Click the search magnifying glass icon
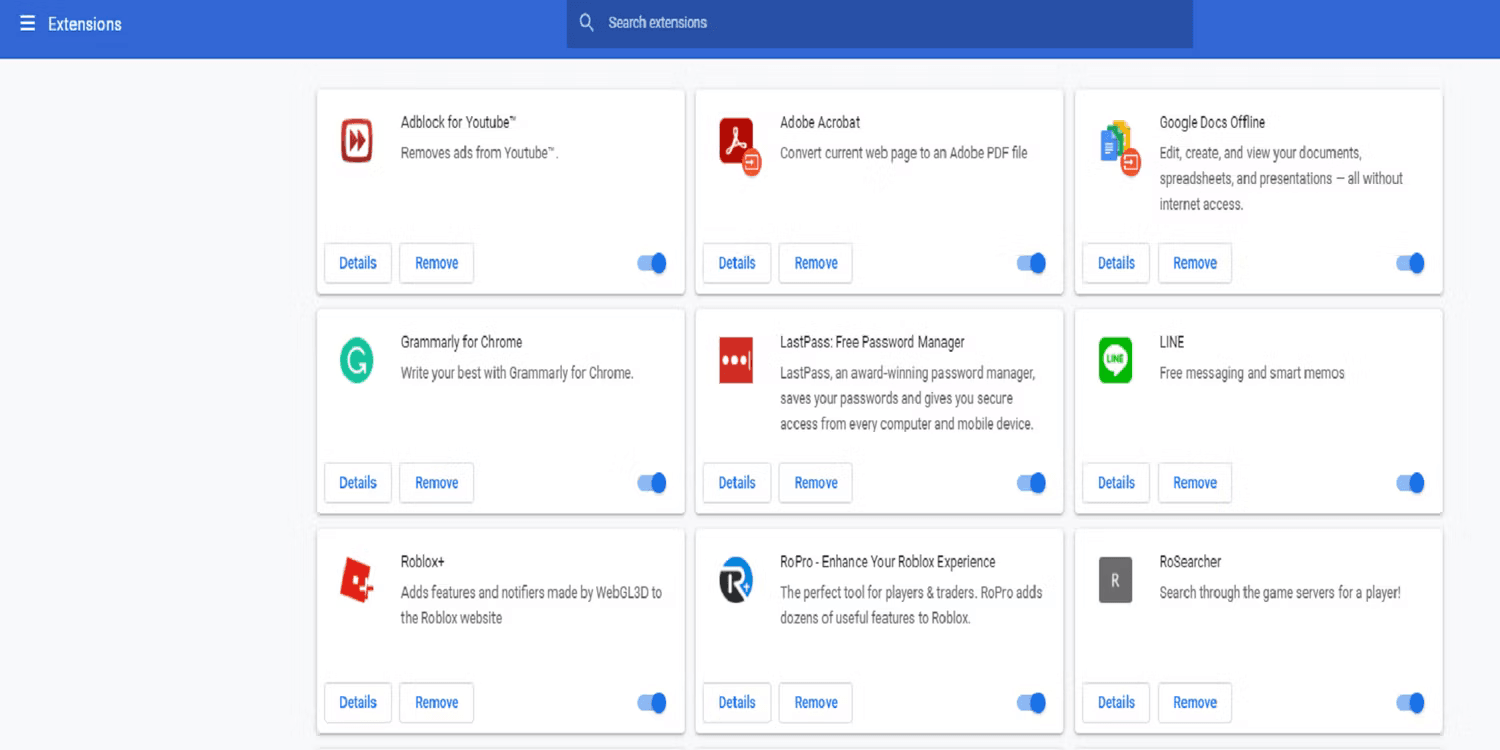Viewport: 1500px width, 750px height. 586,22
